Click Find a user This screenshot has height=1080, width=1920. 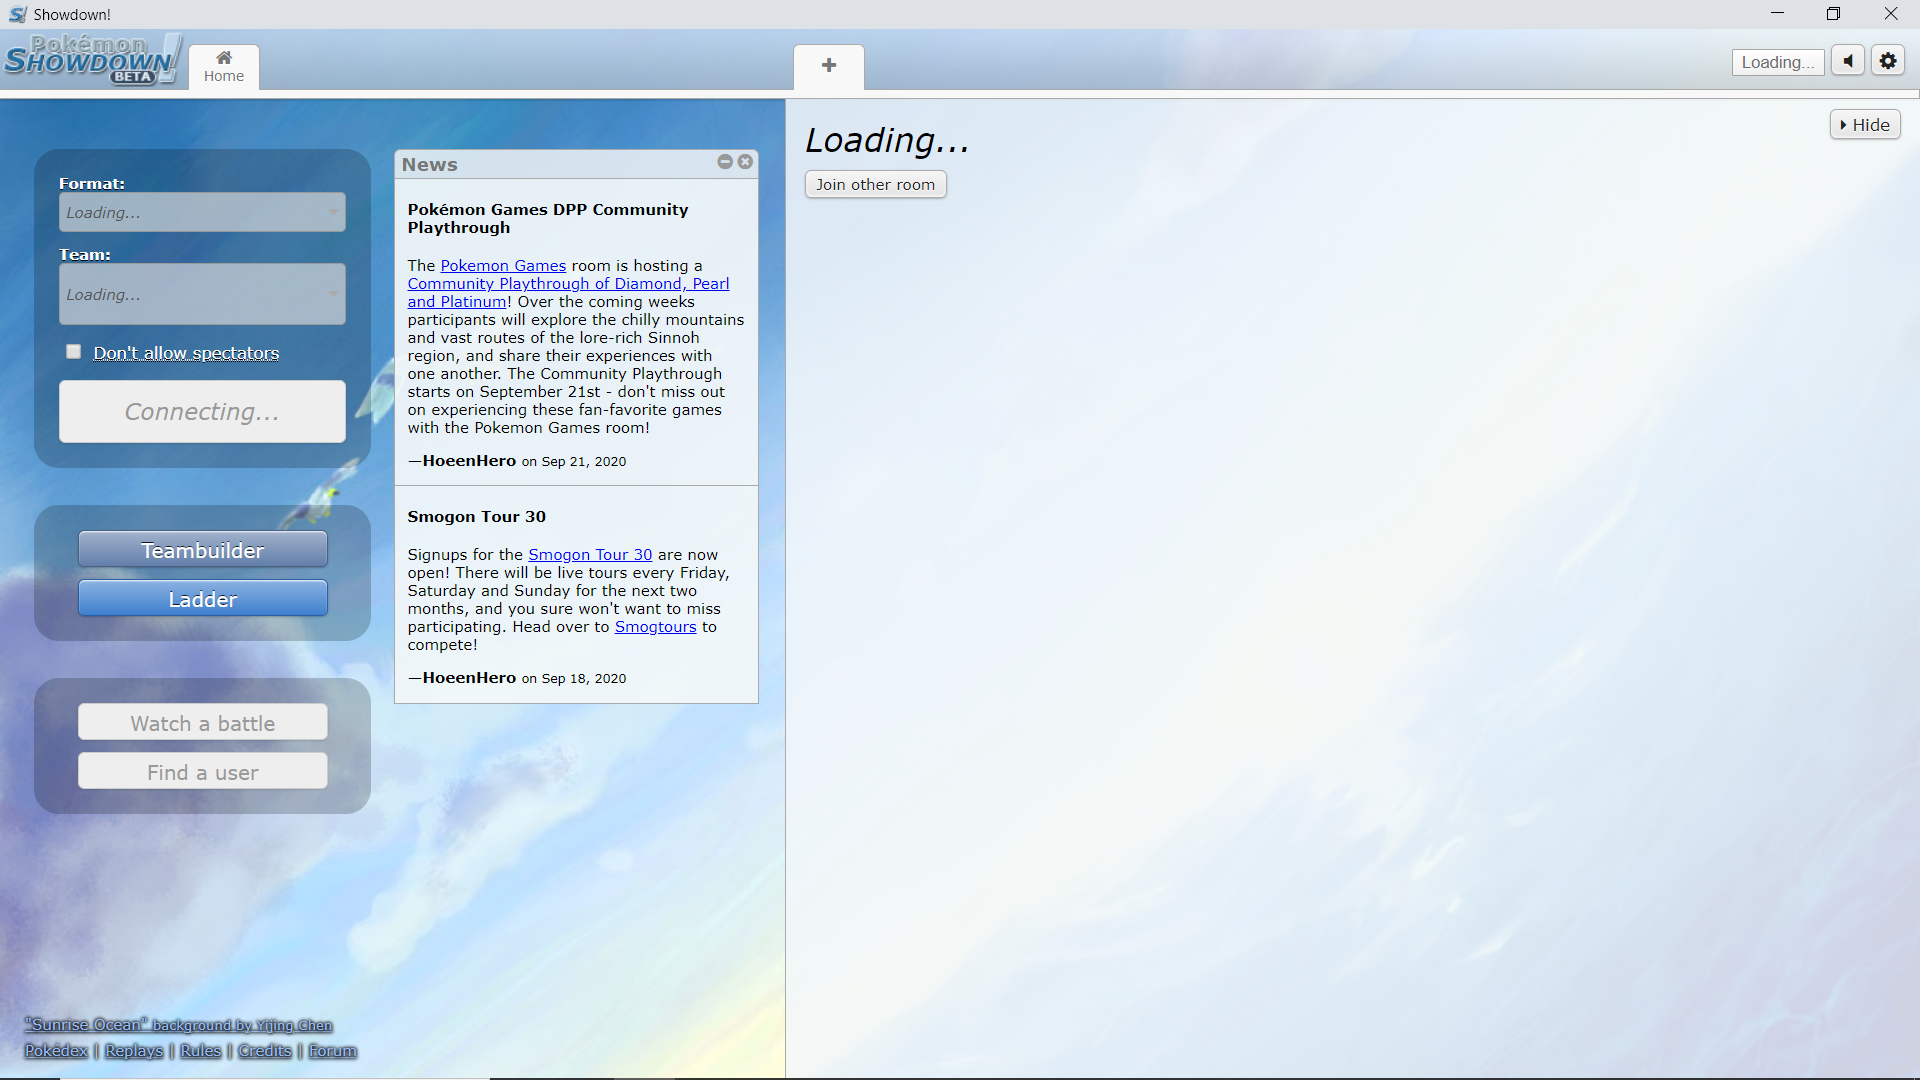[203, 773]
